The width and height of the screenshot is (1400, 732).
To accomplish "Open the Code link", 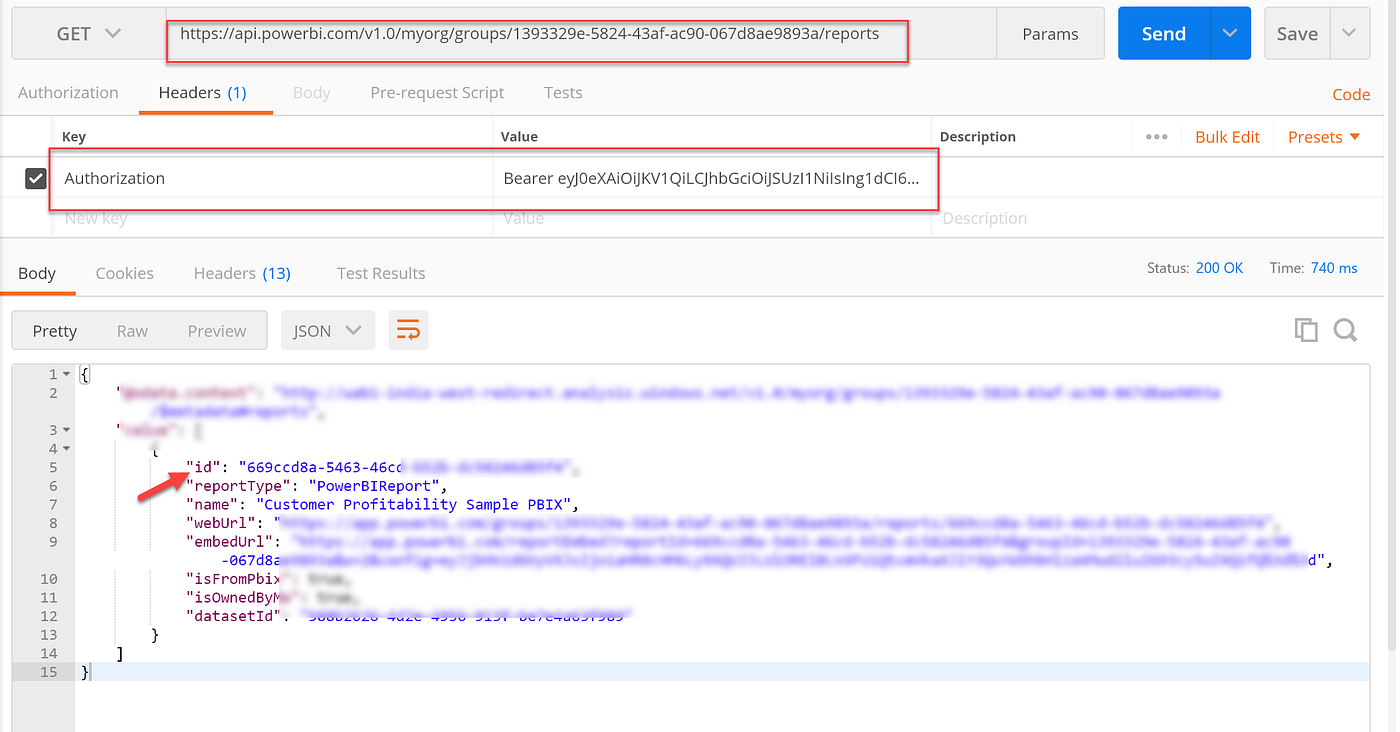I will (x=1350, y=93).
